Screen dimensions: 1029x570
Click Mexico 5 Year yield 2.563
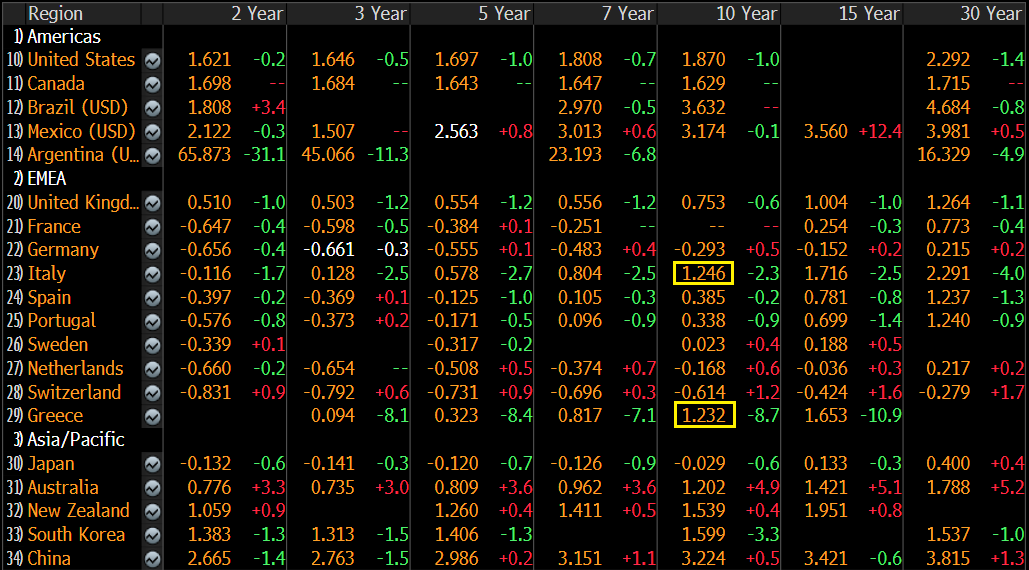tap(456, 132)
